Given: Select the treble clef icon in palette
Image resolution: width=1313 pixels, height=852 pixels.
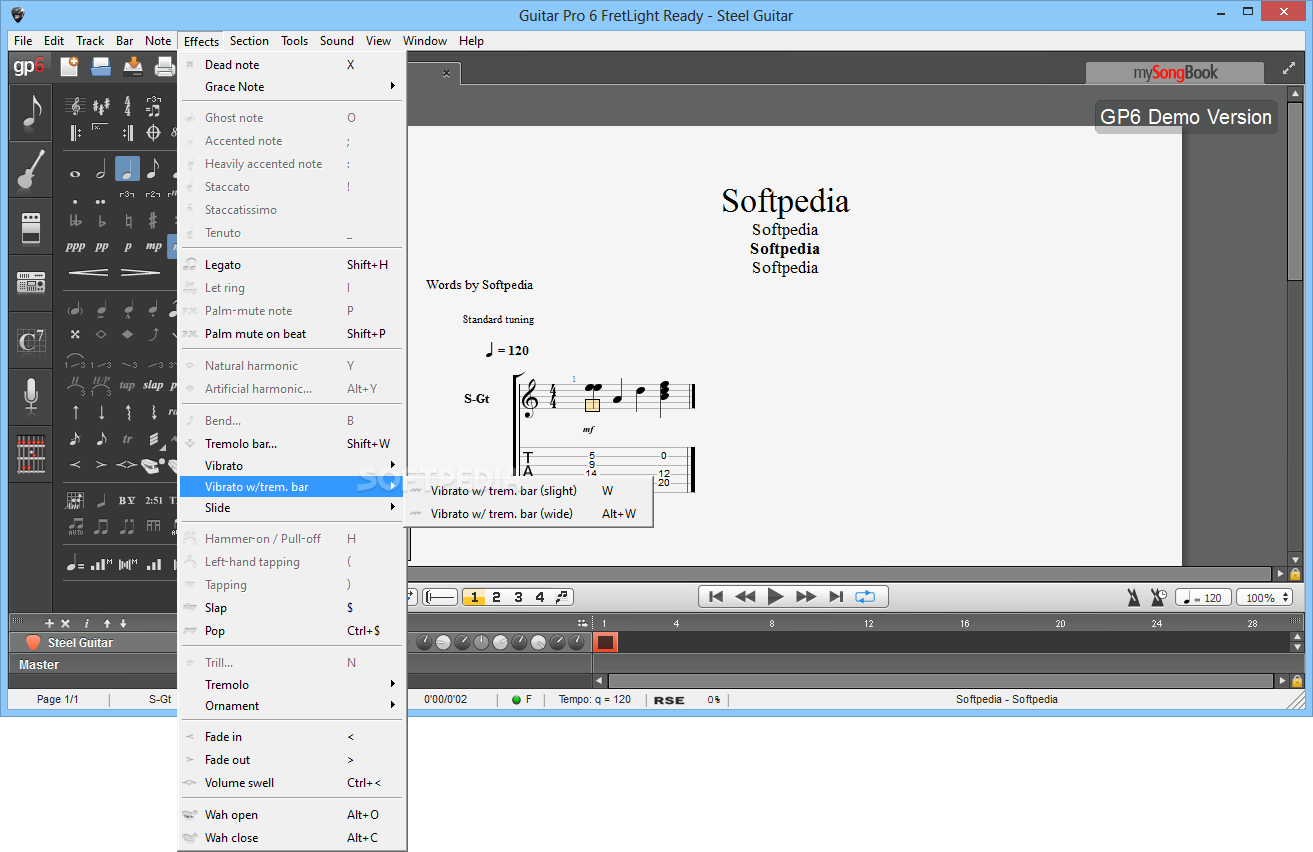Looking at the screenshot, I should coord(75,107).
